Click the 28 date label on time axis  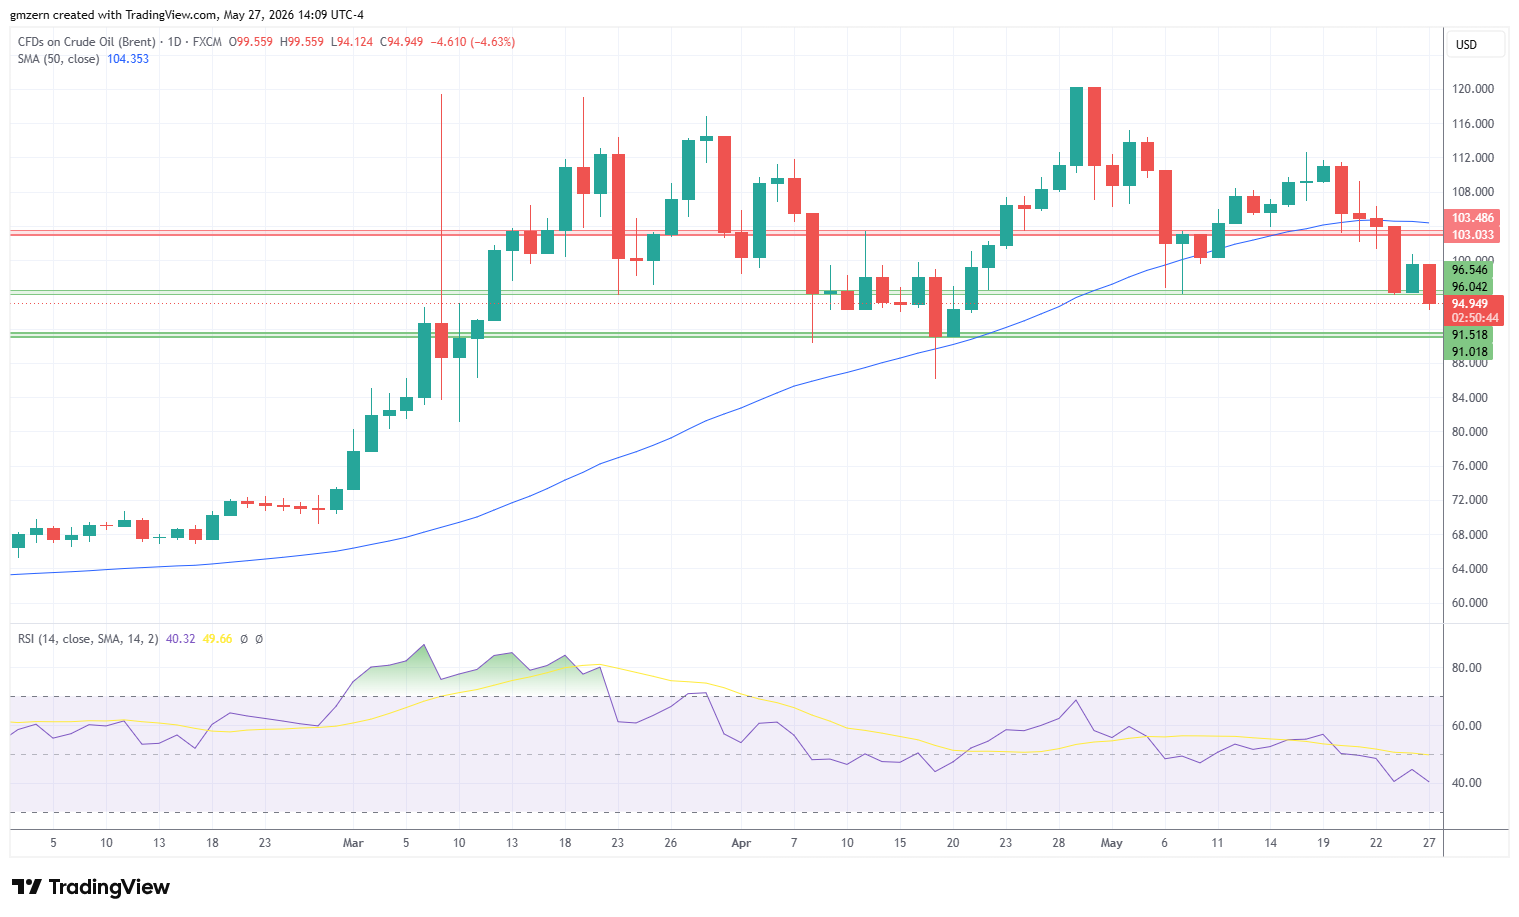click(x=1058, y=843)
